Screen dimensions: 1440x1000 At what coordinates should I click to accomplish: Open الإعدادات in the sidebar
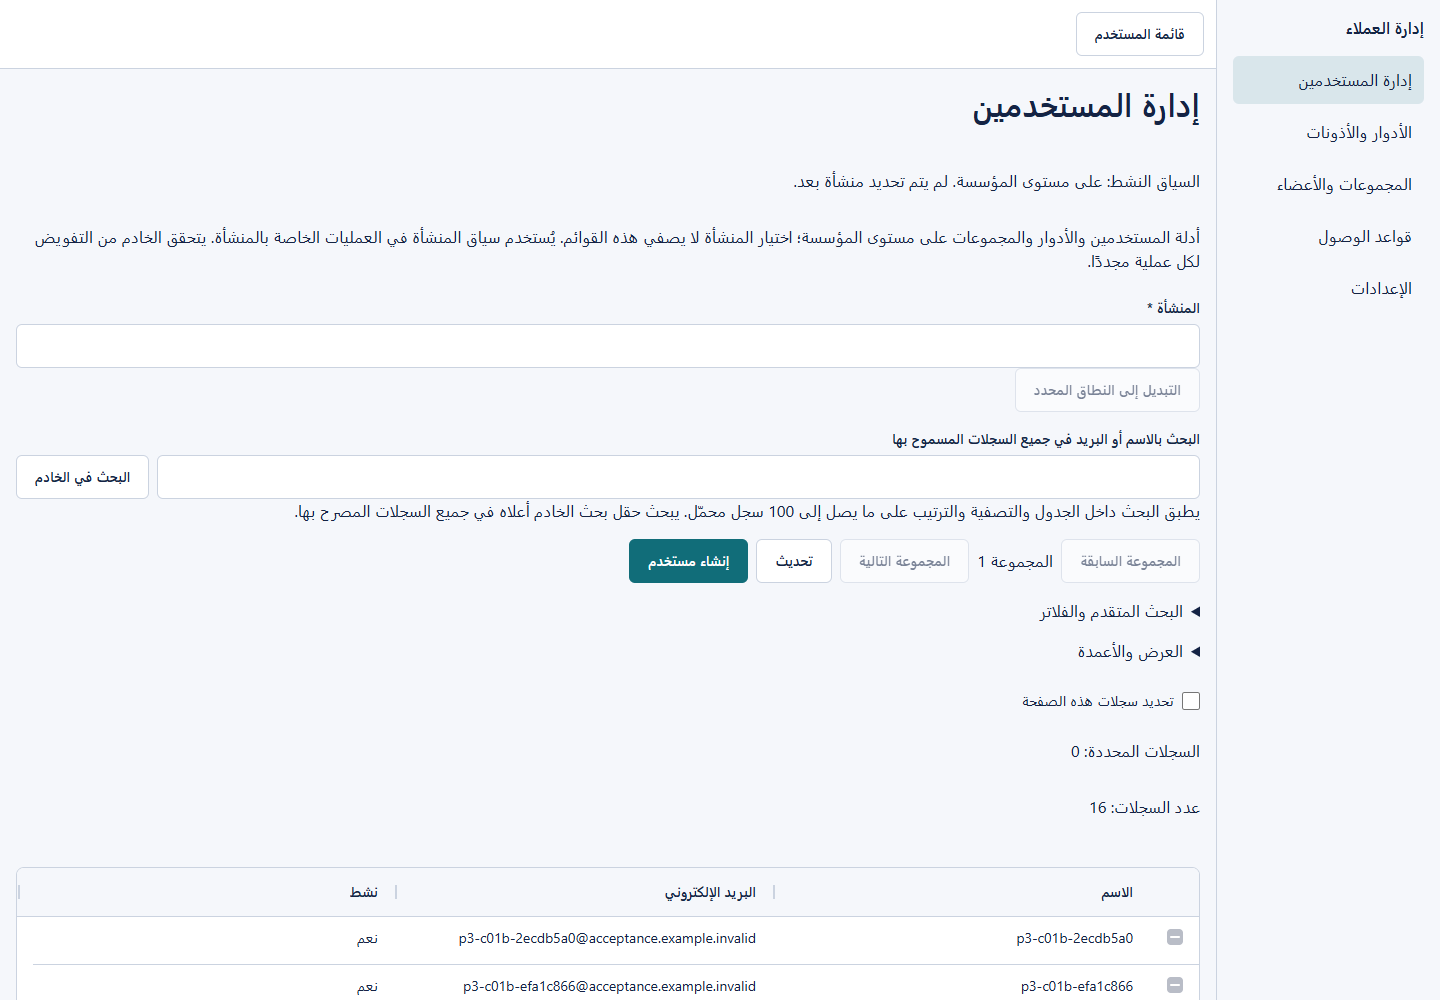point(1328,288)
